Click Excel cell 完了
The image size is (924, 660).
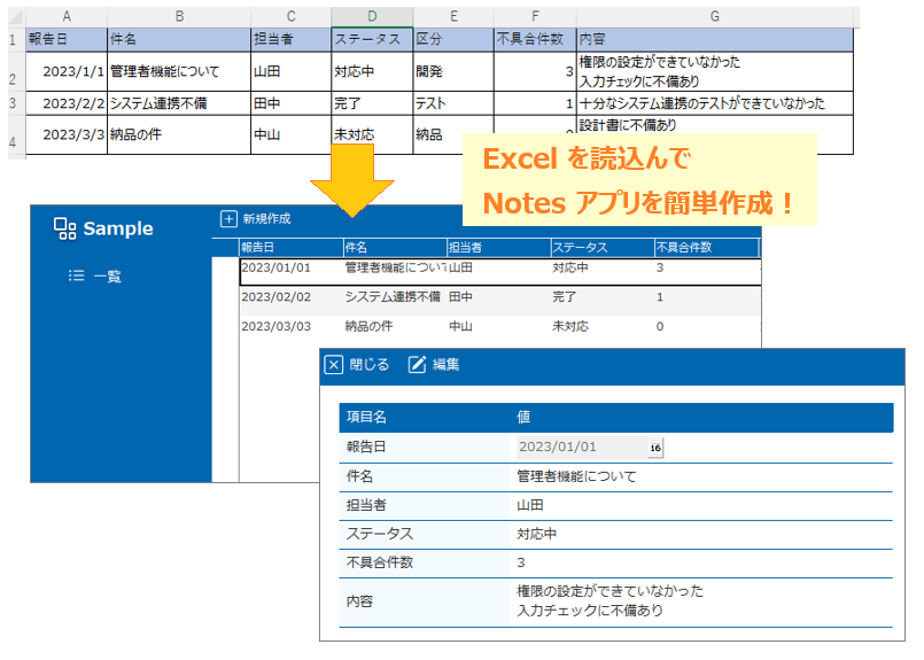(372, 103)
